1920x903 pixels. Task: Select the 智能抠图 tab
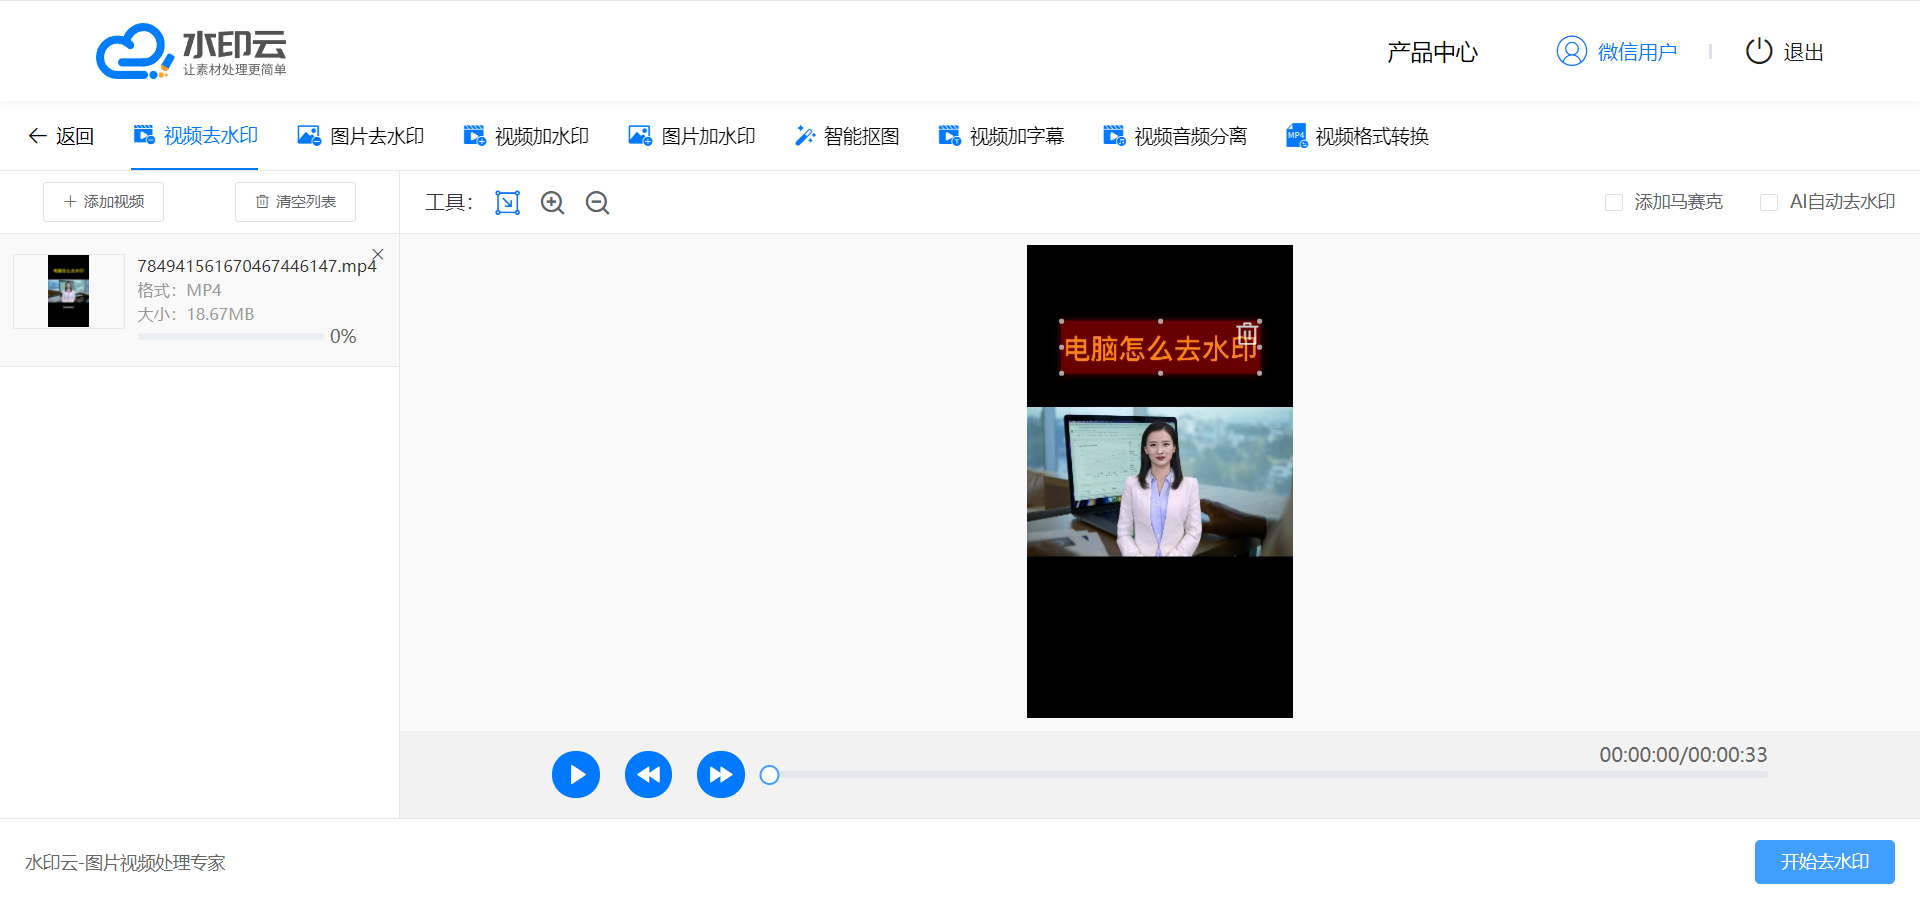847,136
